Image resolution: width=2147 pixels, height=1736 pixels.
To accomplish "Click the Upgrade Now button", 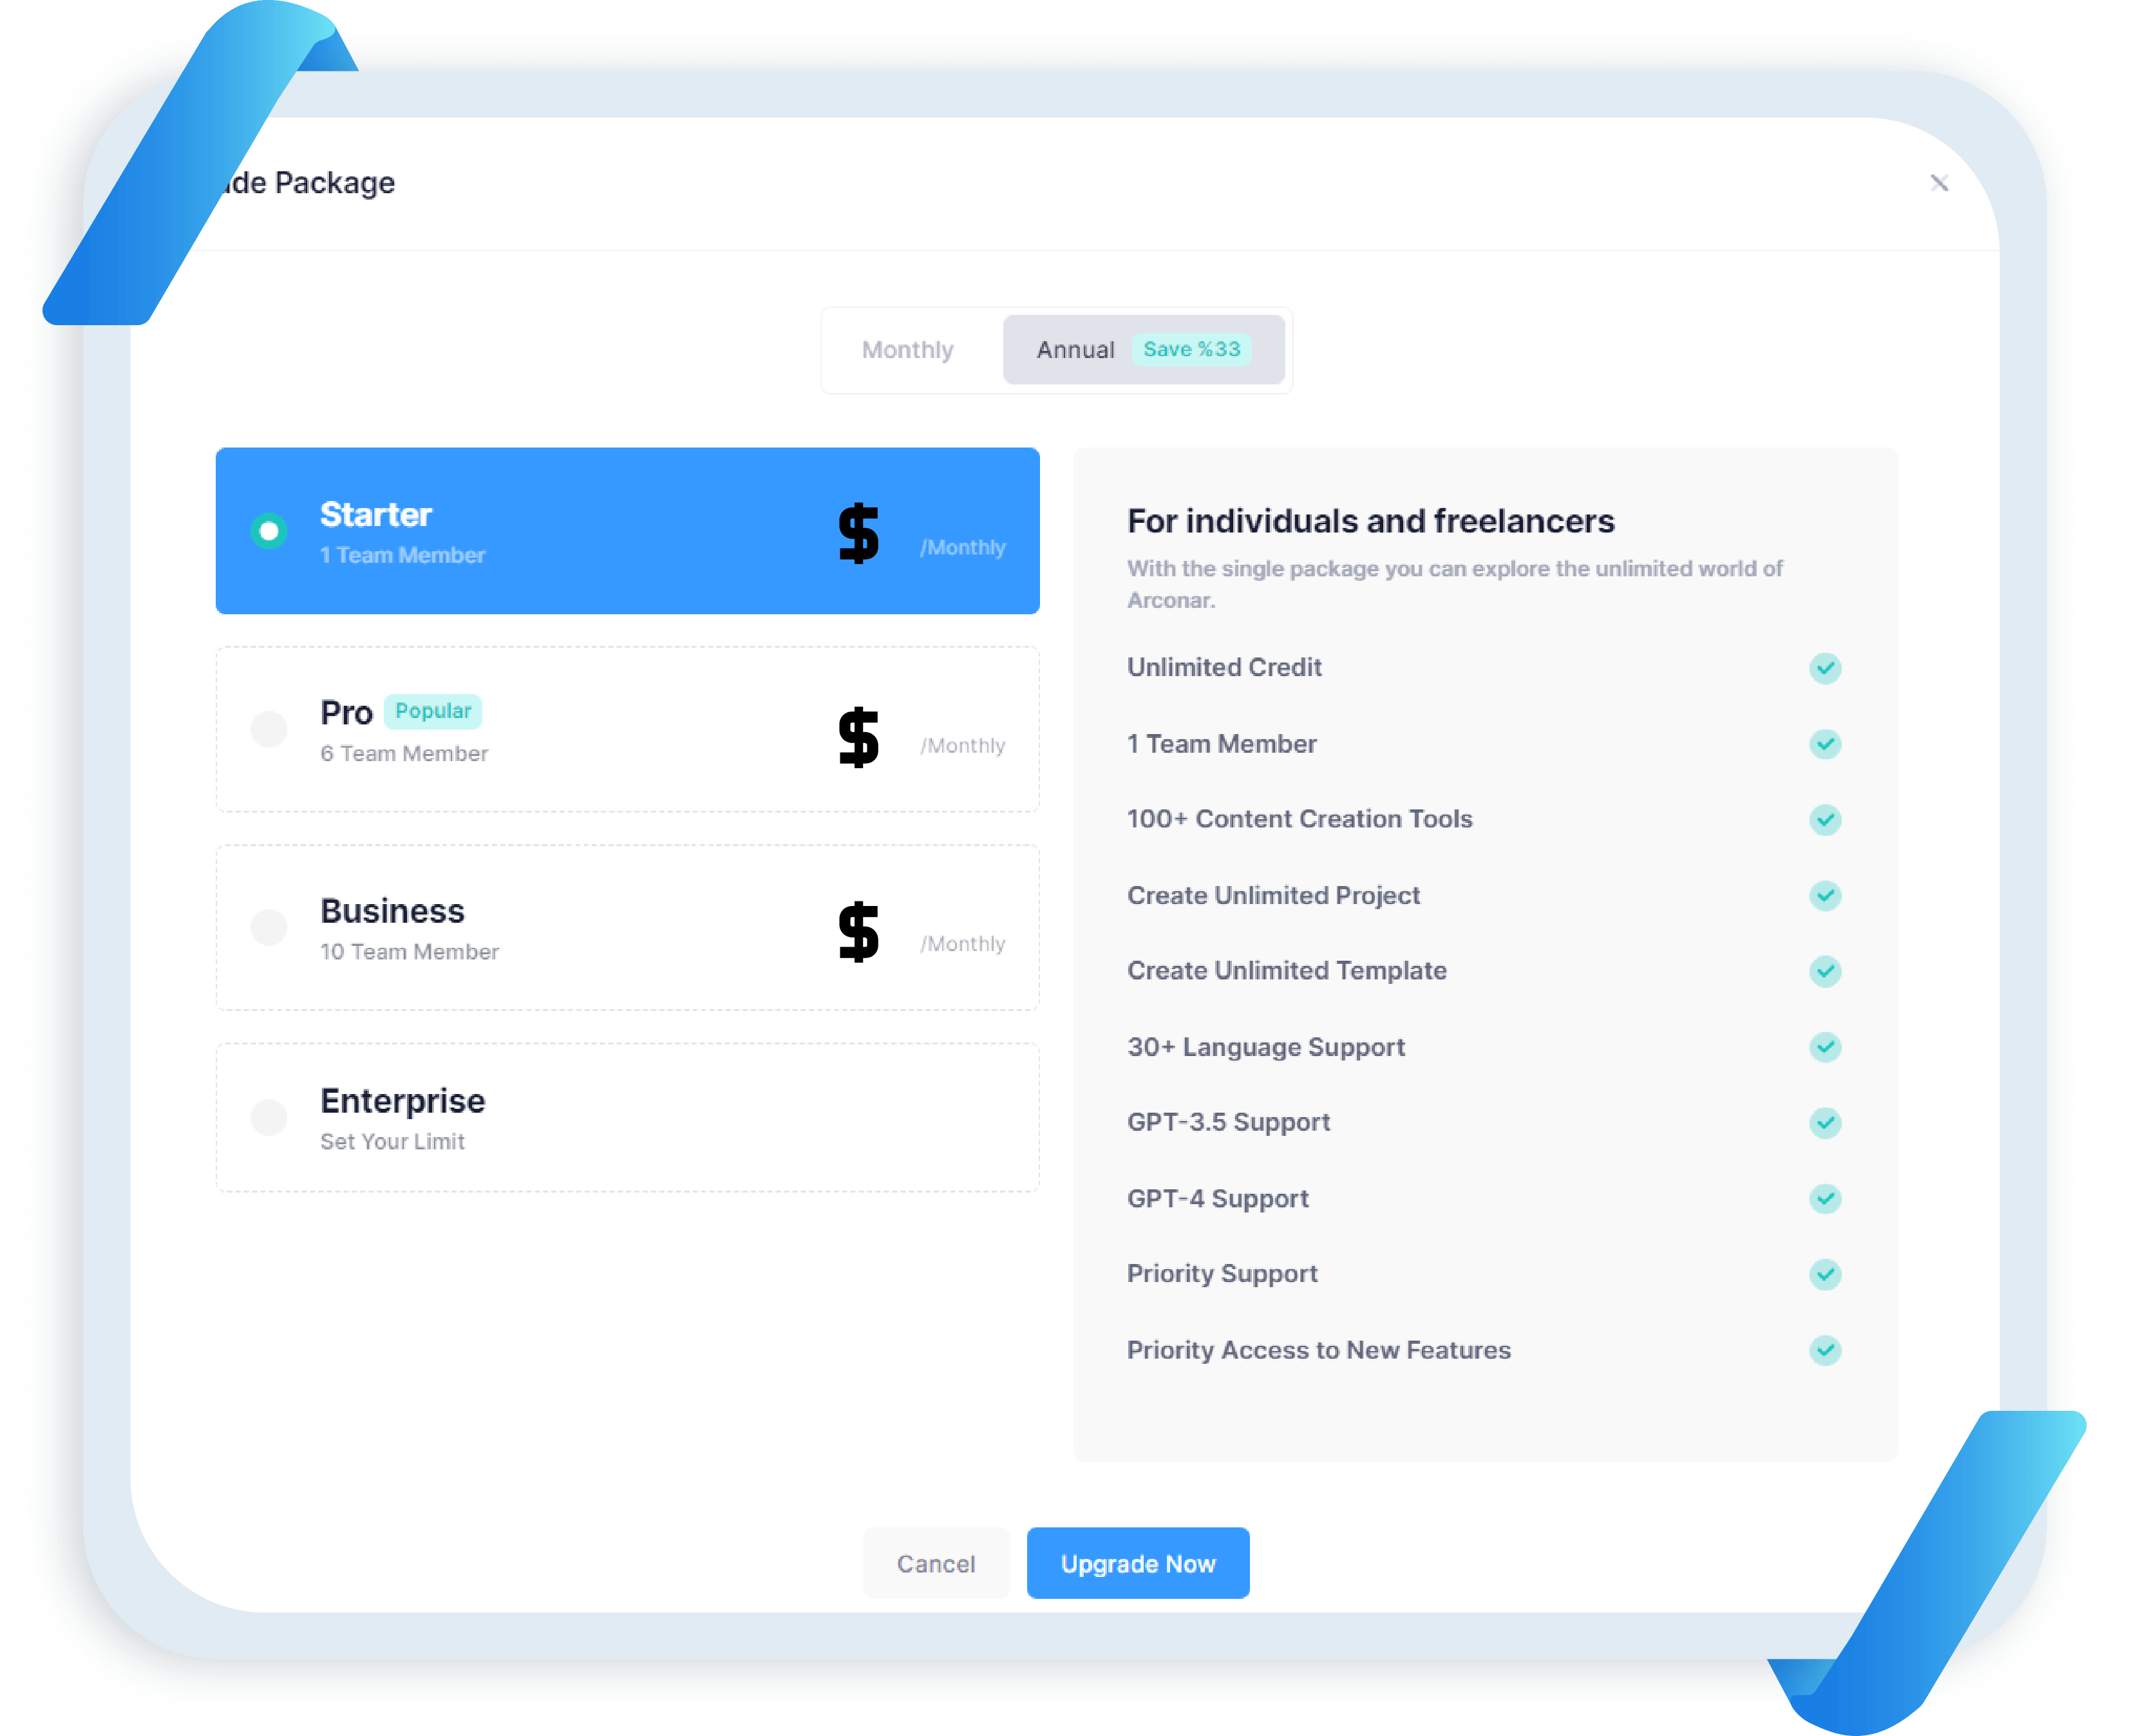I will click(x=1137, y=1563).
